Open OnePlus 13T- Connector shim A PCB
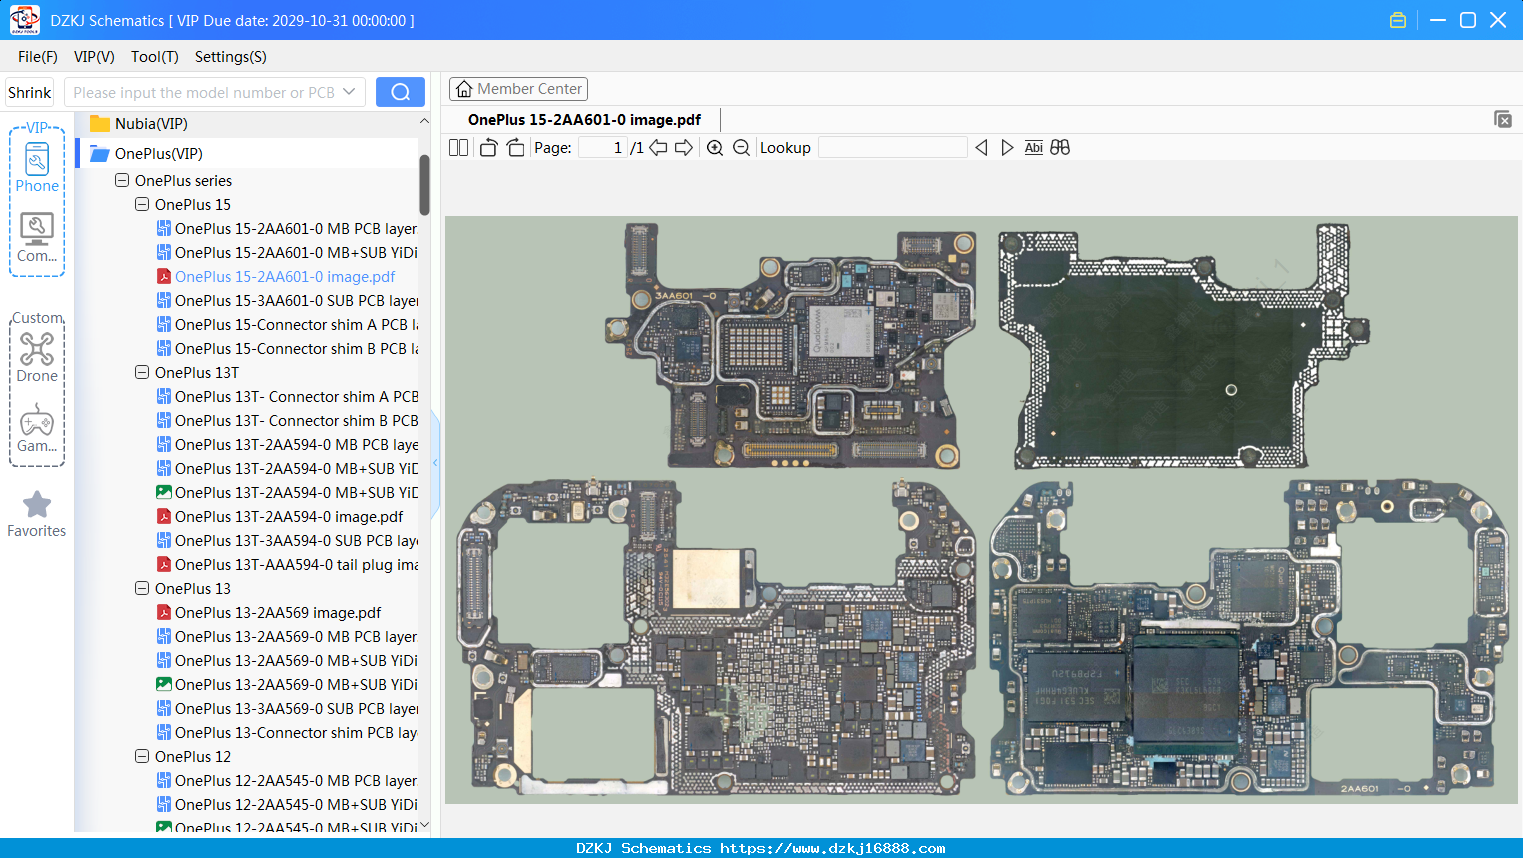The width and height of the screenshot is (1523, 858). (x=287, y=397)
